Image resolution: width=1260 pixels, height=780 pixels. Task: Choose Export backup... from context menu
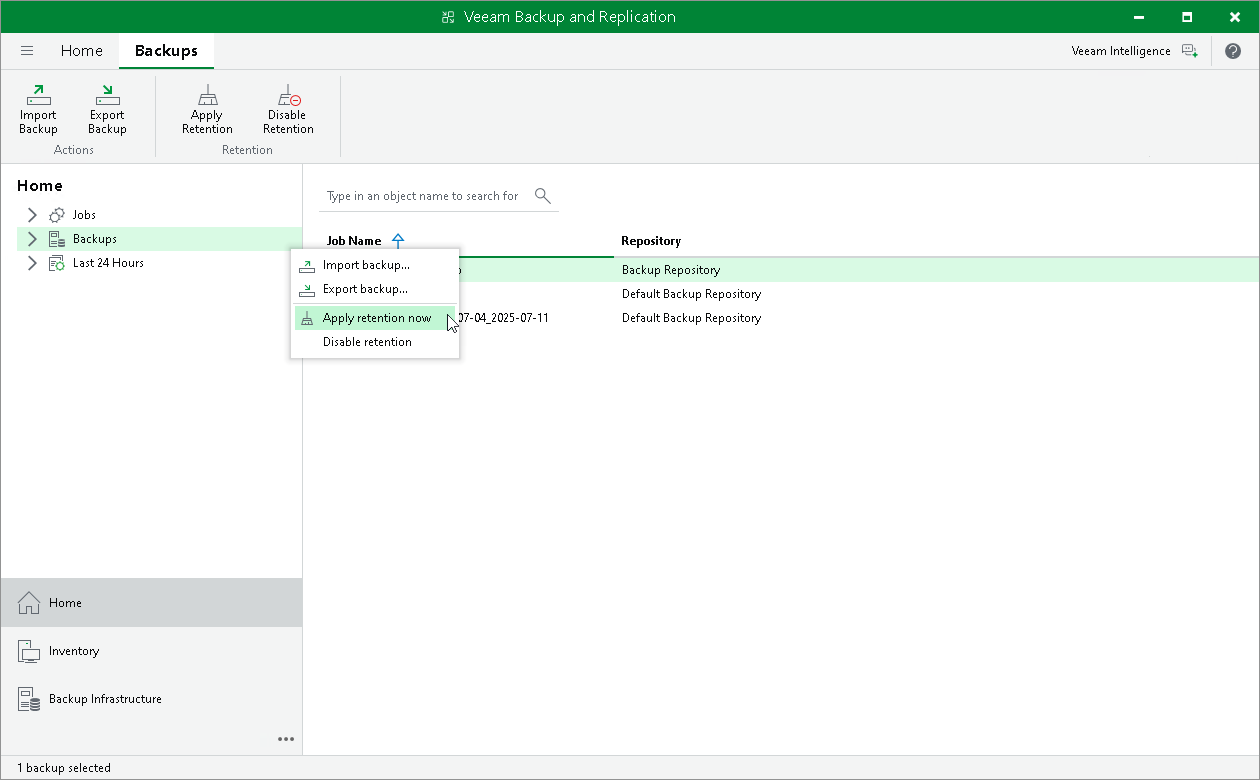point(375,290)
